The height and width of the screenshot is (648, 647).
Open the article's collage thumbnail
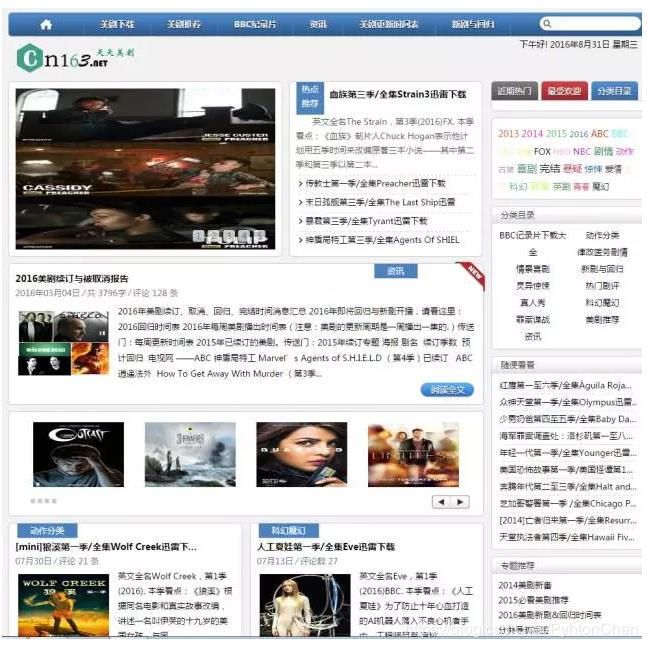(64, 343)
